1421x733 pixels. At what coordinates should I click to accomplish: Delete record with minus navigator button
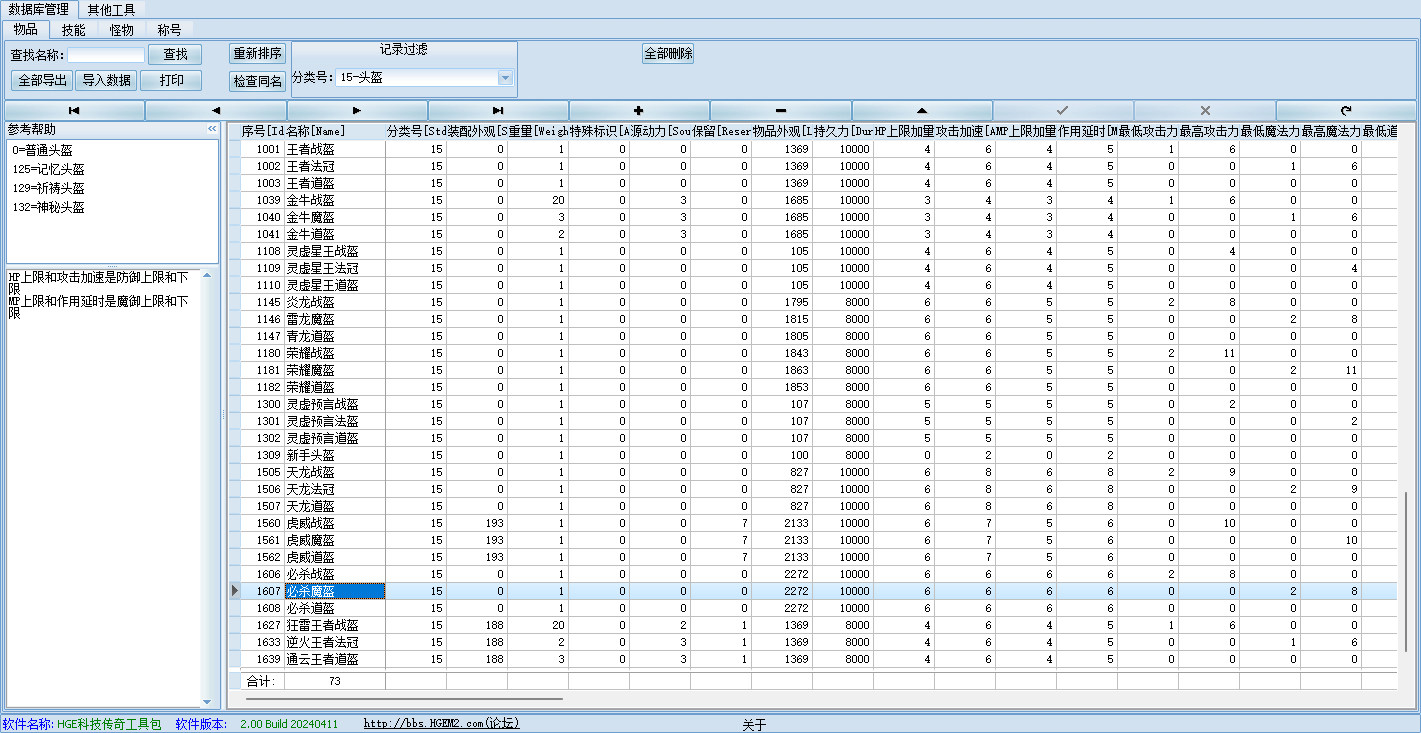click(x=781, y=110)
